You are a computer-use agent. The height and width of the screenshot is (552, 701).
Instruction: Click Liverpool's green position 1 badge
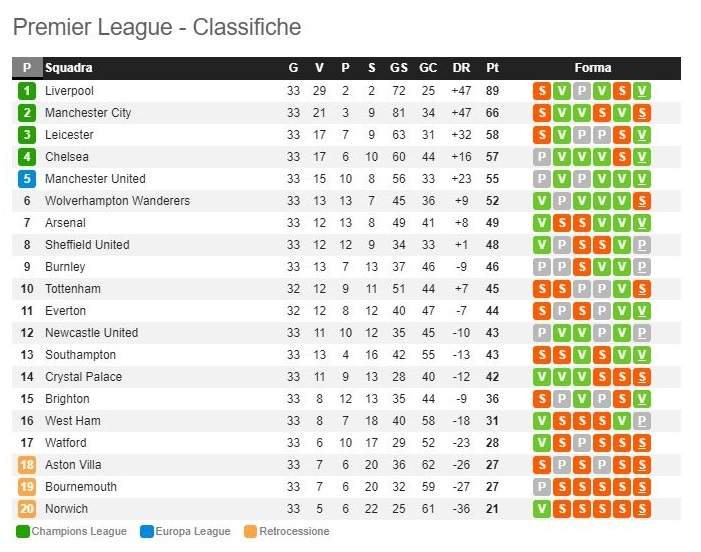(27, 91)
